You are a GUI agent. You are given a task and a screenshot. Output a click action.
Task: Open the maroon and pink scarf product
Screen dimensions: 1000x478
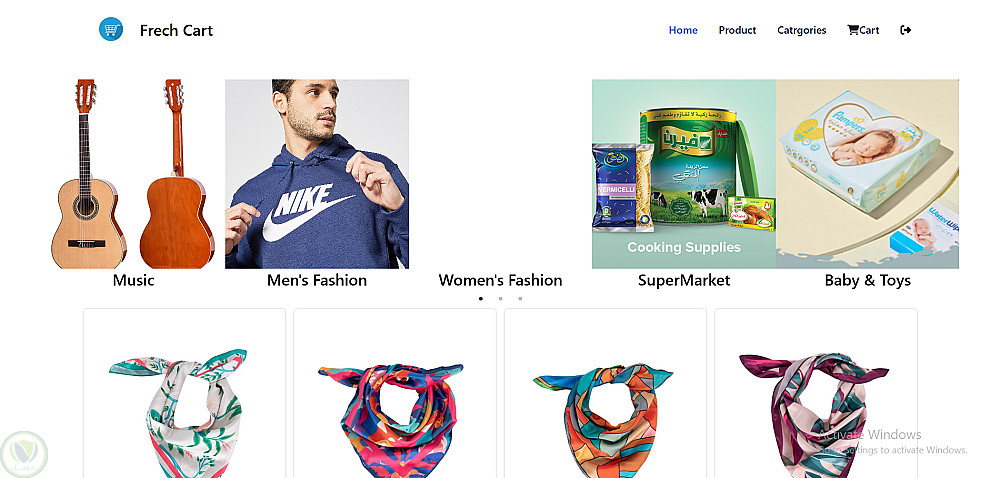coord(816,393)
